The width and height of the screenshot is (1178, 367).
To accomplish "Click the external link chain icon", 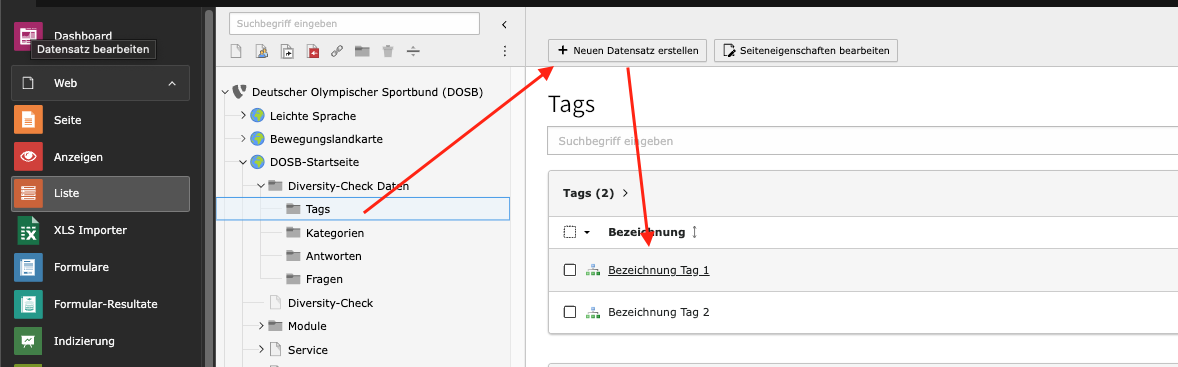I will click(x=337, y=52).
